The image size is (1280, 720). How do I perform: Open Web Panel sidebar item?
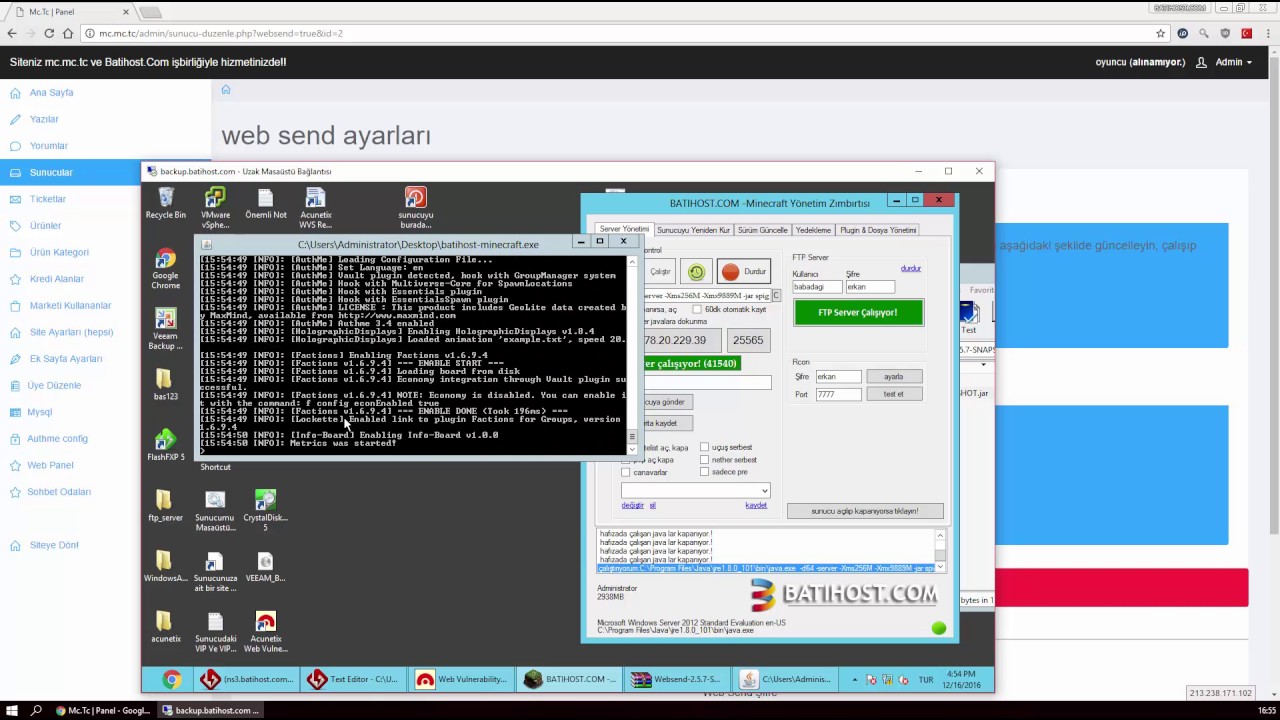tap(50, 465)
